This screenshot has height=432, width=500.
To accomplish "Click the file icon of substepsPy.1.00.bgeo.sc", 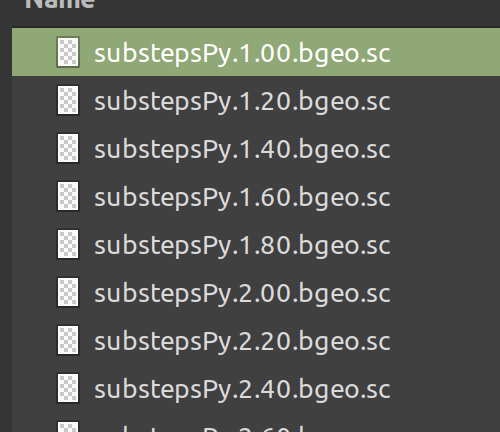I will pyautogui.click(x=68, y=52).
